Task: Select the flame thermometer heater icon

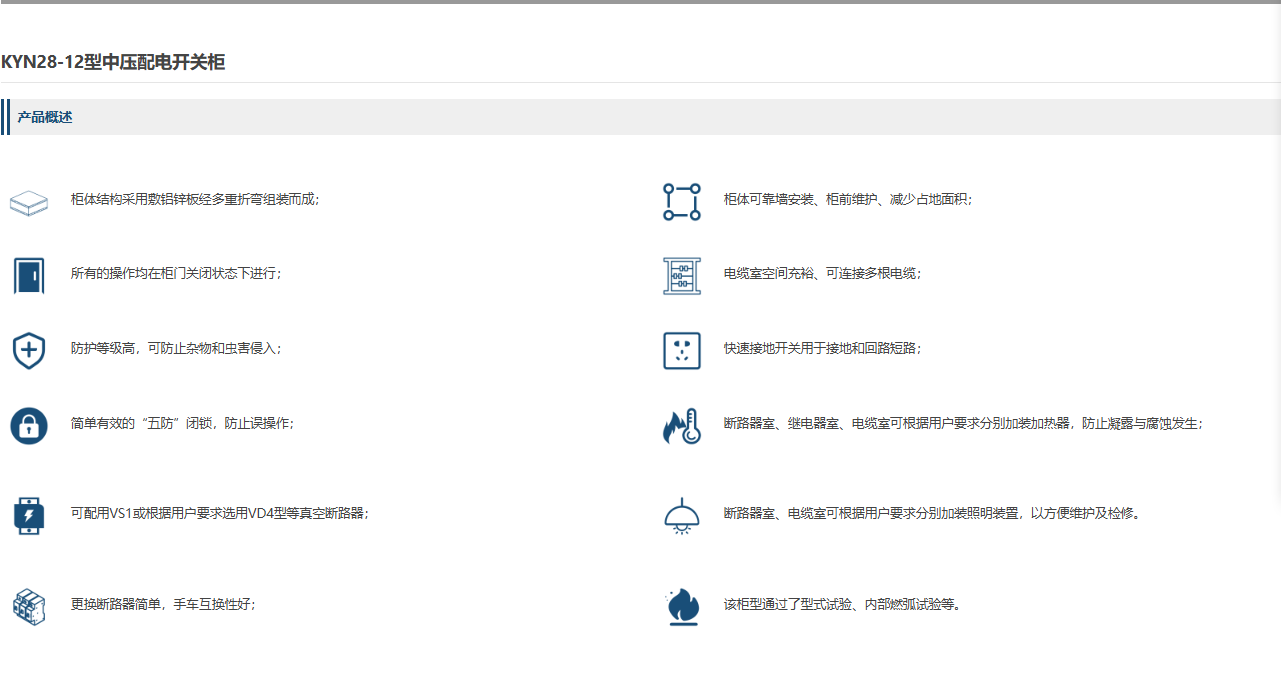Action: pyautogui.click(x=682, y=426)
